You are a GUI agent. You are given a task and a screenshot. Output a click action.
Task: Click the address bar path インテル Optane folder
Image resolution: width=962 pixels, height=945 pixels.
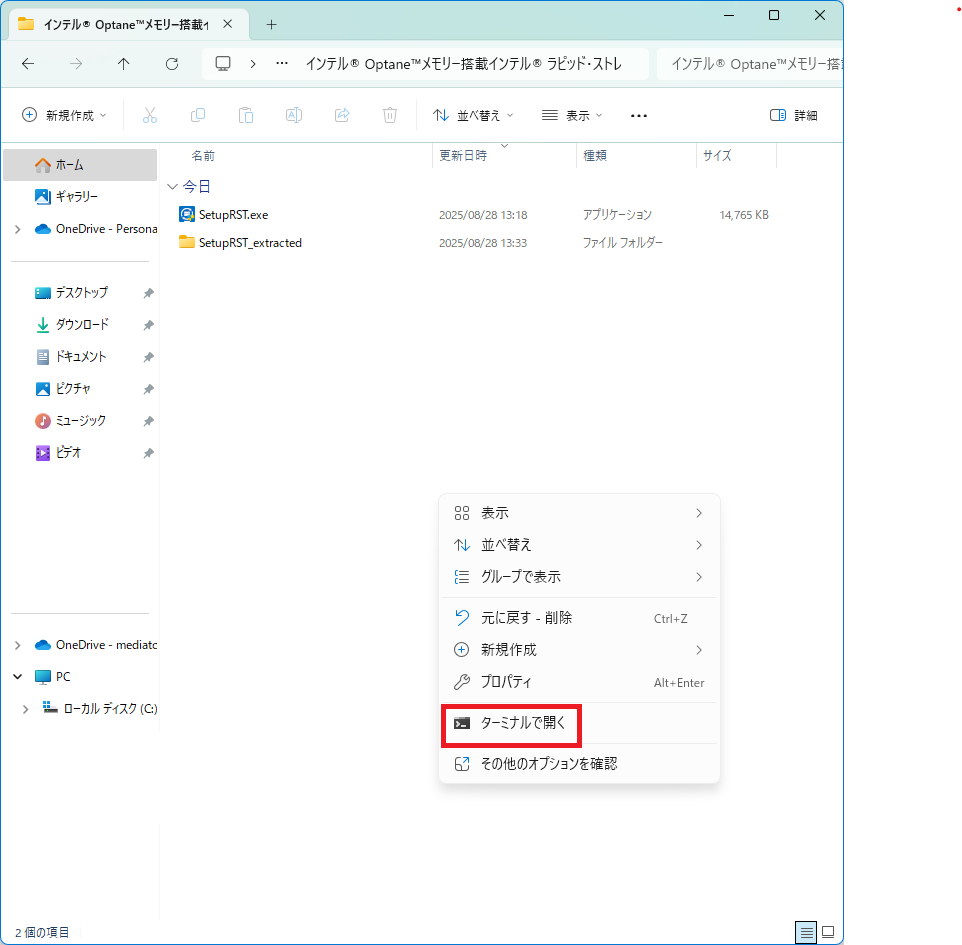click(464, 64)
